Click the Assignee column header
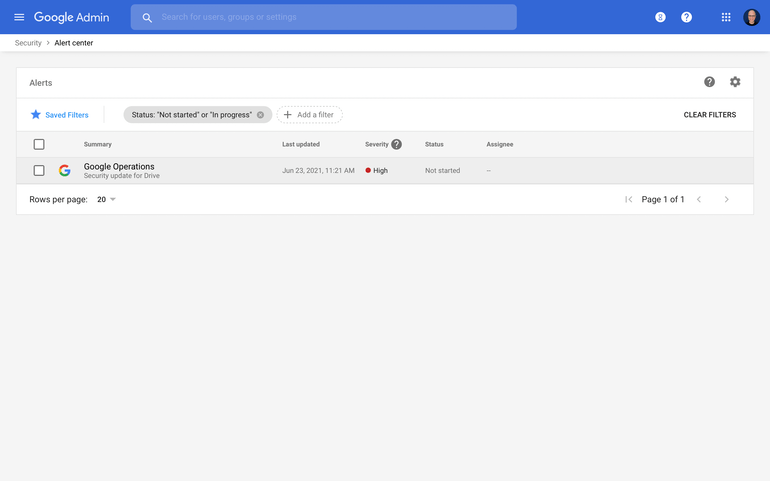770x481 pixels. click(x=500, y=144)
